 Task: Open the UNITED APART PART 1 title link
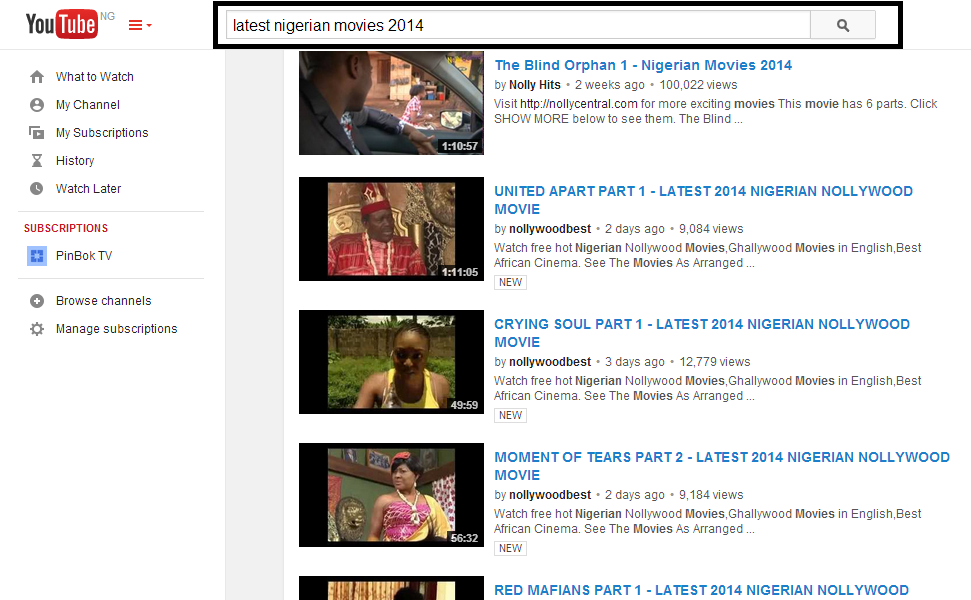[x=703, y=200]
